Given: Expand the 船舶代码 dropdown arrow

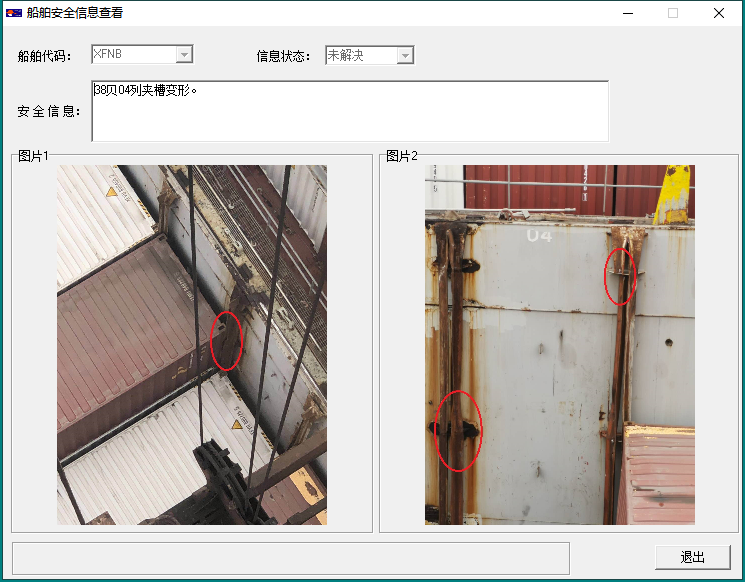Looking at the screenshot, I should click(184, 55).
